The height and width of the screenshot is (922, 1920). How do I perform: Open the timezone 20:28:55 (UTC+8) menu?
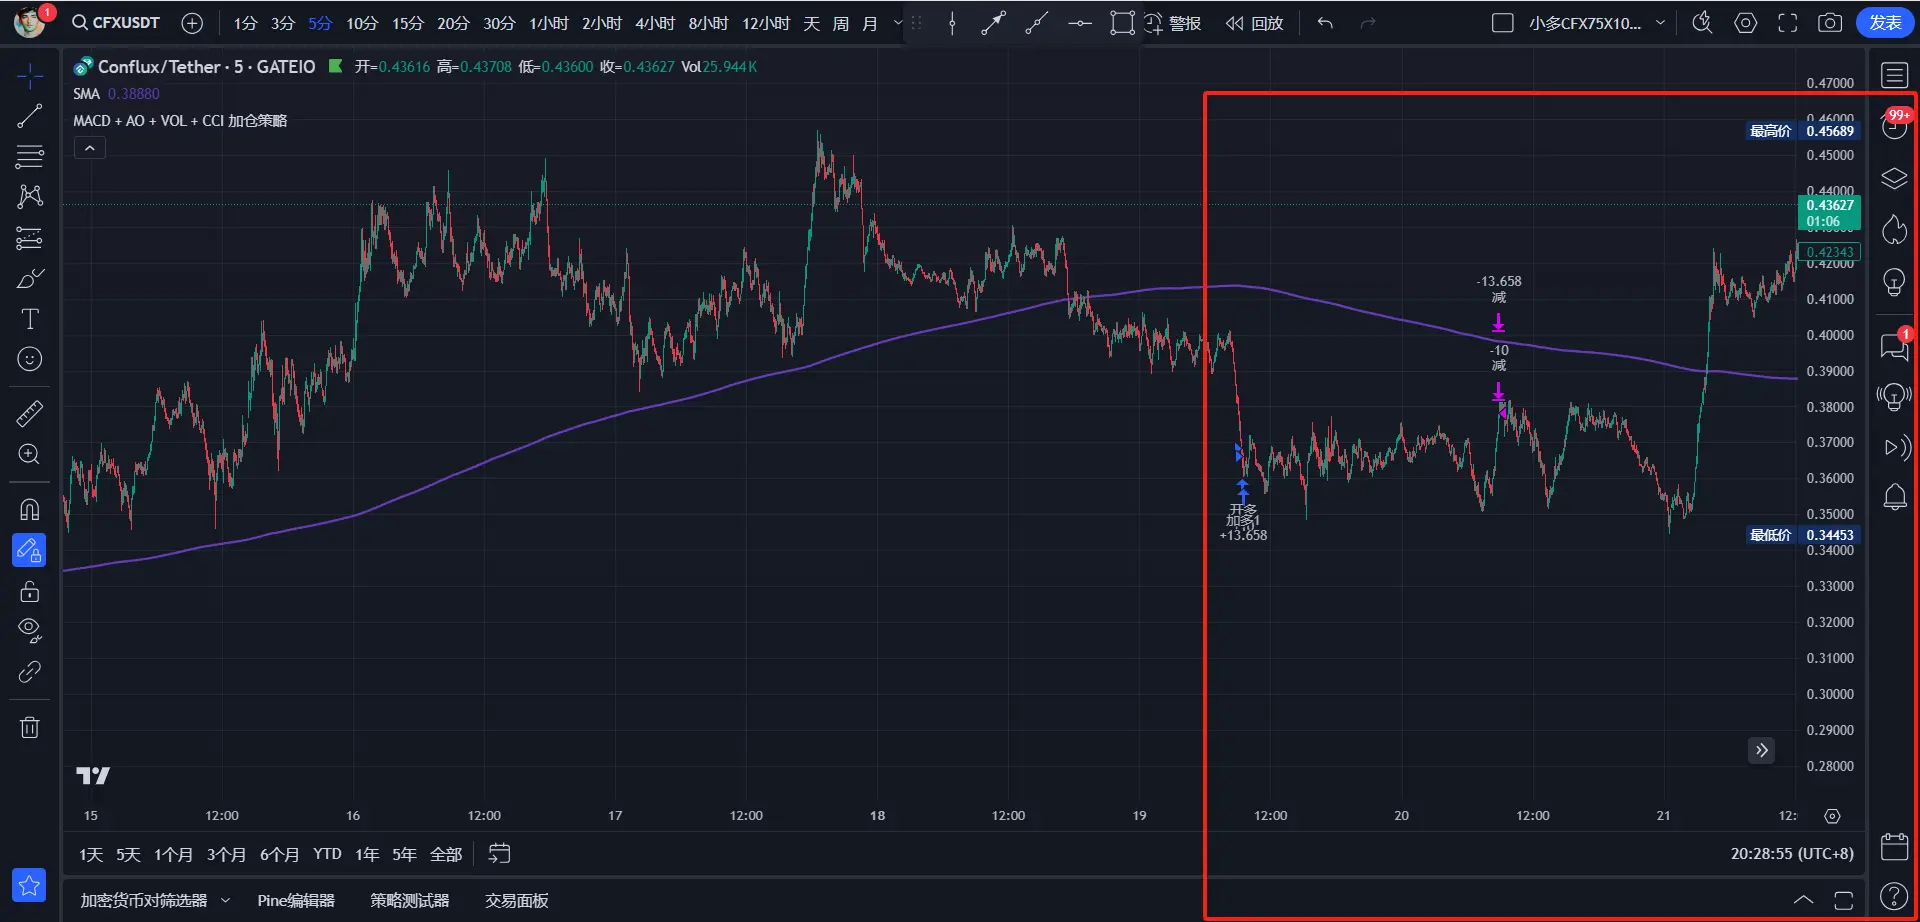[1792, 854]
